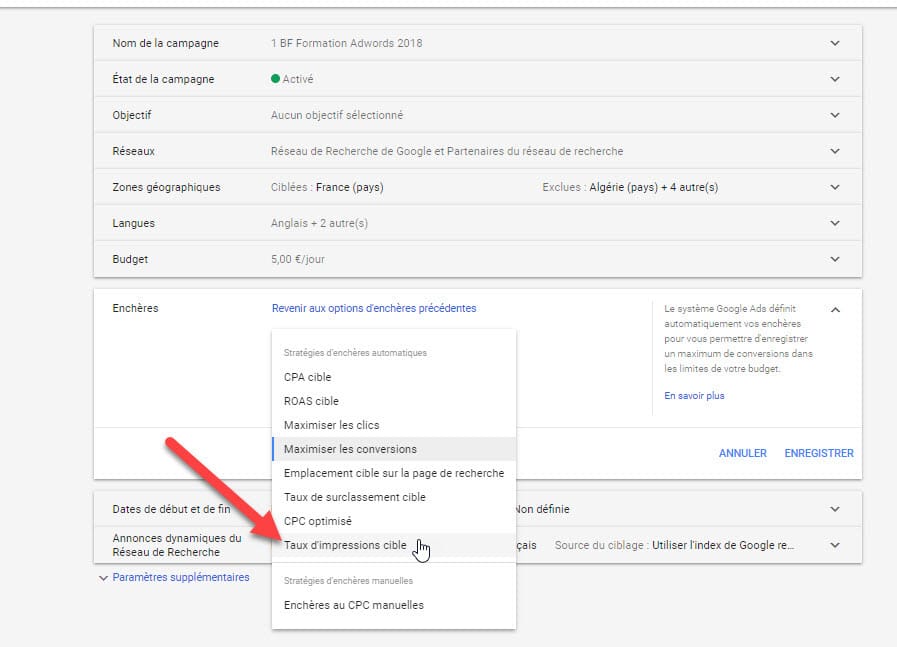
Task: Select CPA cible bidding strategy
Action: (x=394, y=377)
